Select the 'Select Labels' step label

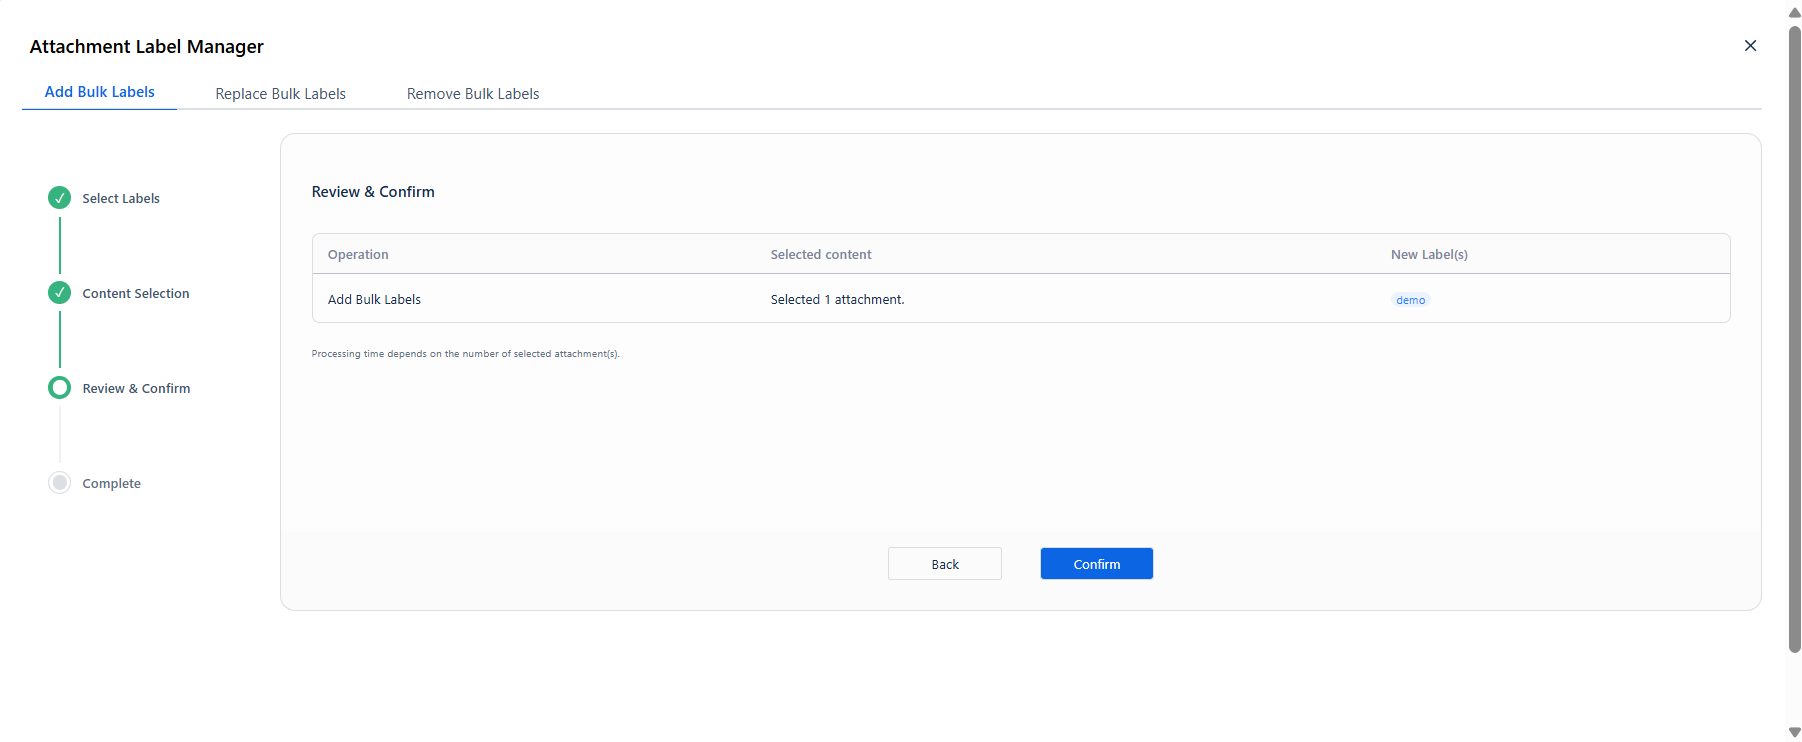pos(121,199)
